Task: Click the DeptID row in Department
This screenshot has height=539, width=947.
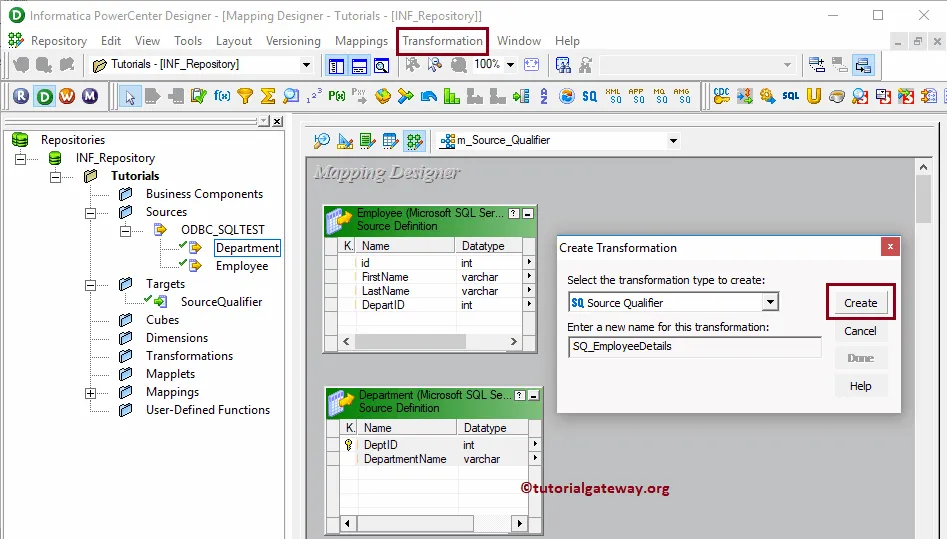Action: coord(433,445)
